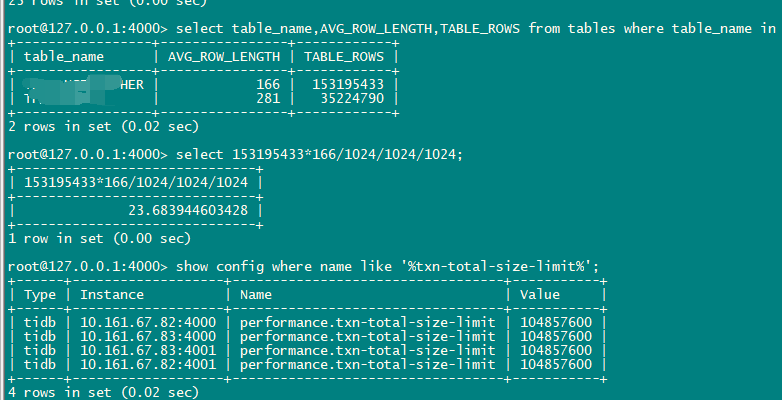This screenshot has width=782, height=400.
Task: Click the table_name column header
Action: tap(64, 56)
